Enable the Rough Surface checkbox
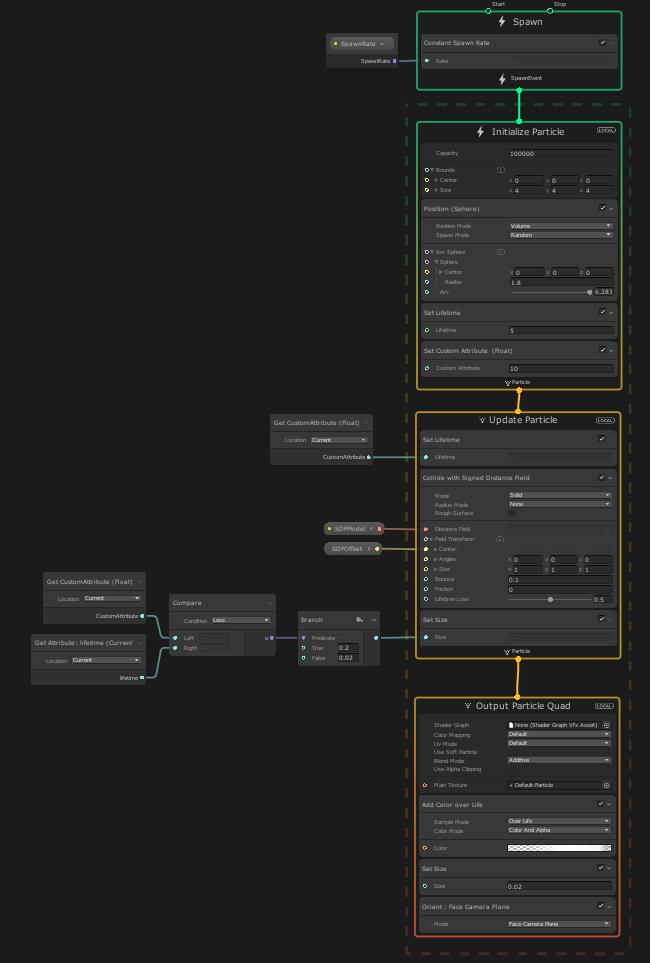The image size is (650, 963). tap(512, 513)
